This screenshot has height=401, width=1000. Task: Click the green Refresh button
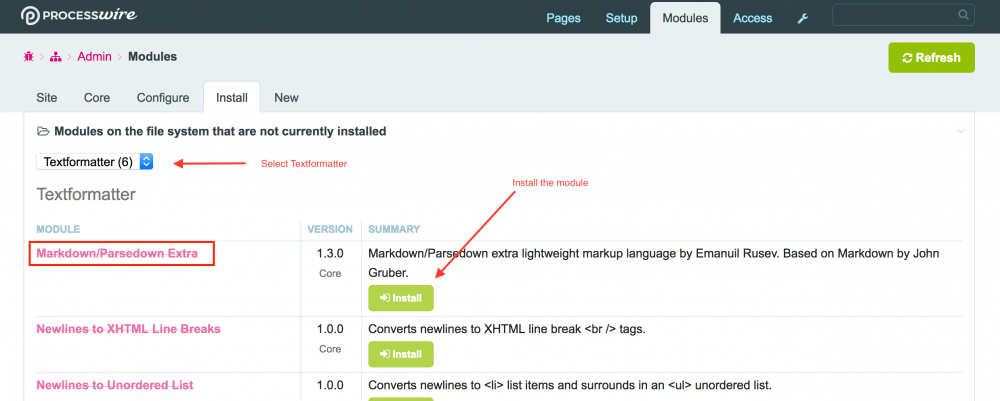931,58
